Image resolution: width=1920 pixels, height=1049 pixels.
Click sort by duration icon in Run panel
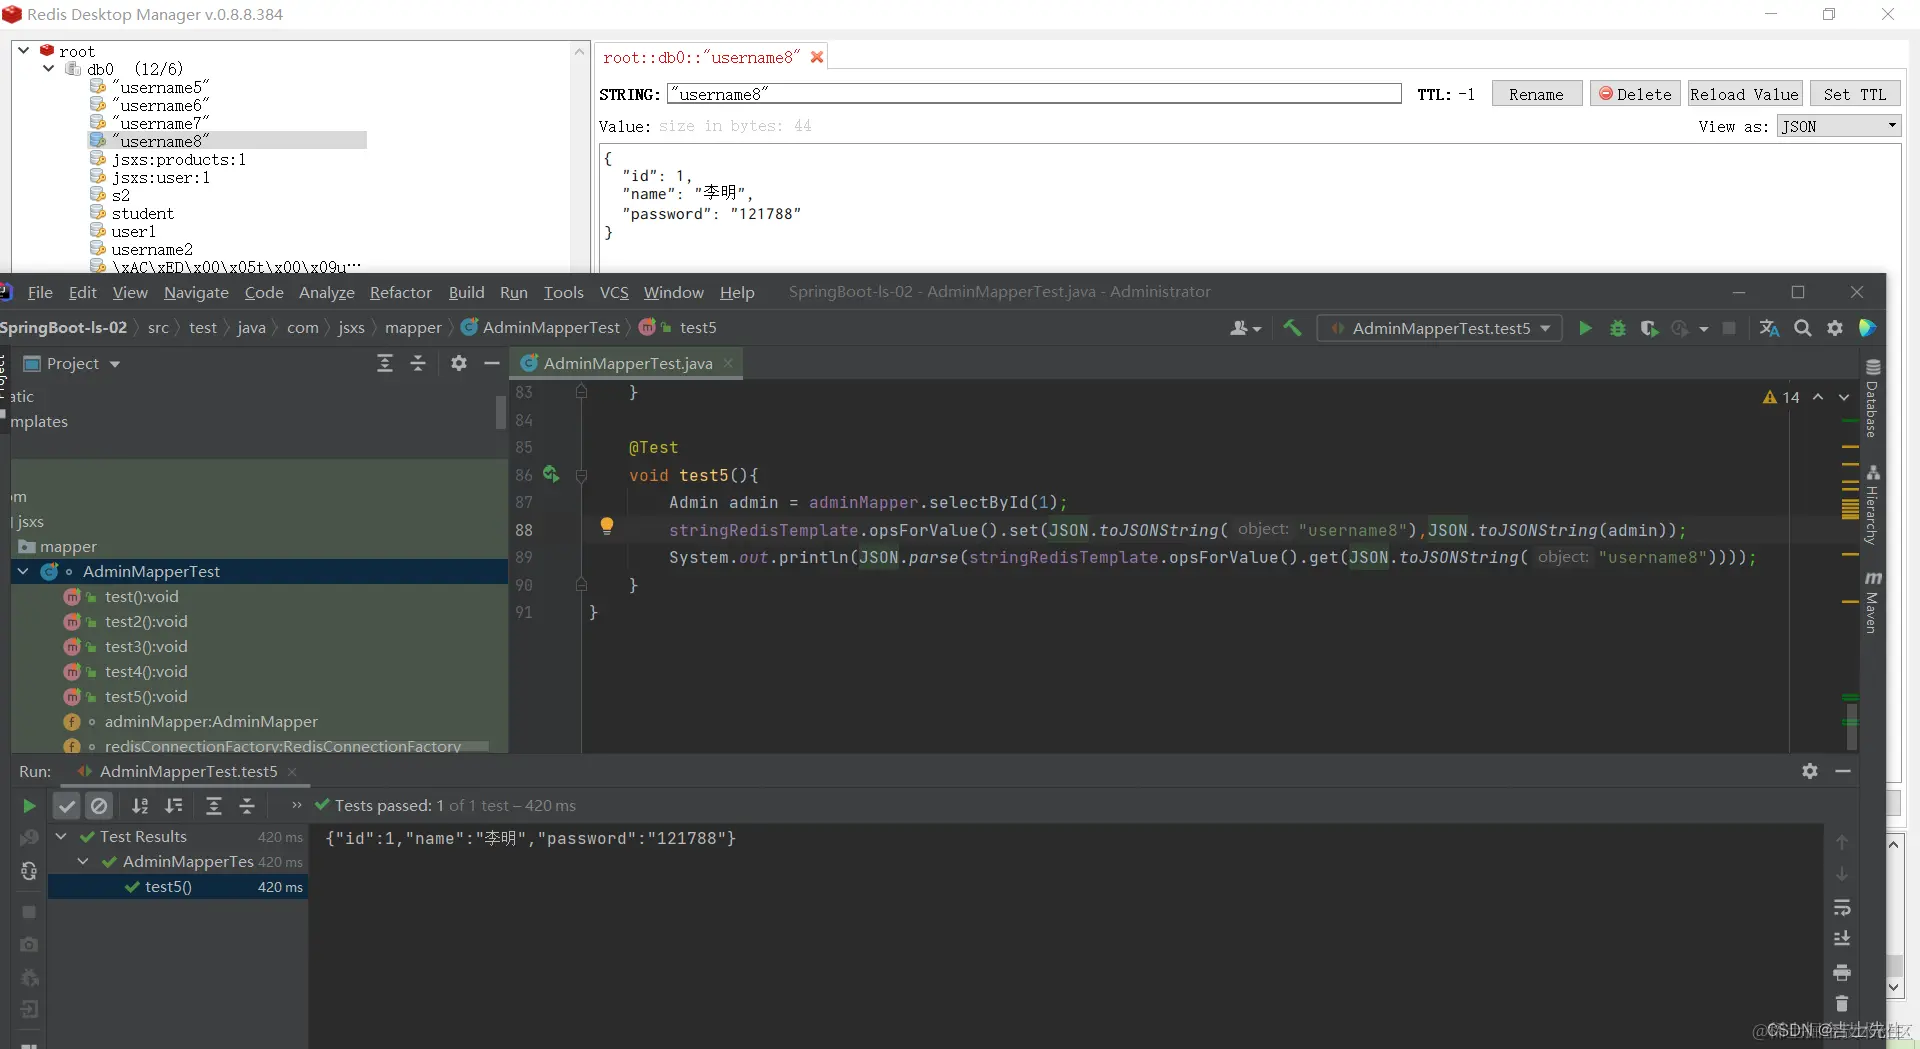pos(174,806)
